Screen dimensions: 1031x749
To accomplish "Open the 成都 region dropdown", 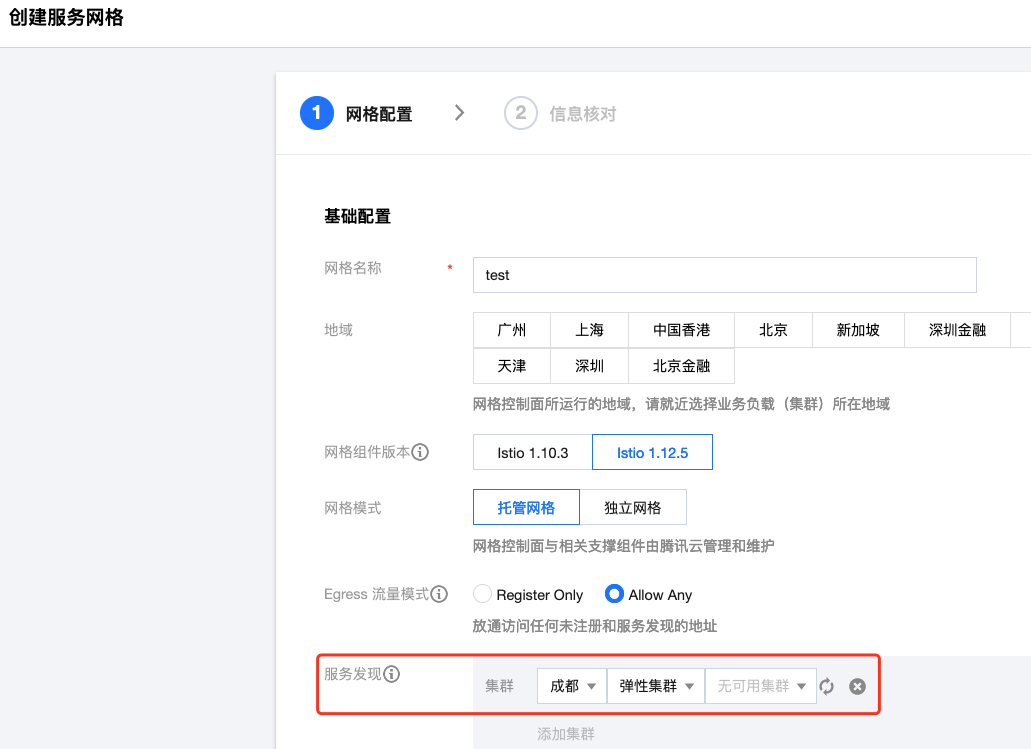I will click(x=571, y=686).
